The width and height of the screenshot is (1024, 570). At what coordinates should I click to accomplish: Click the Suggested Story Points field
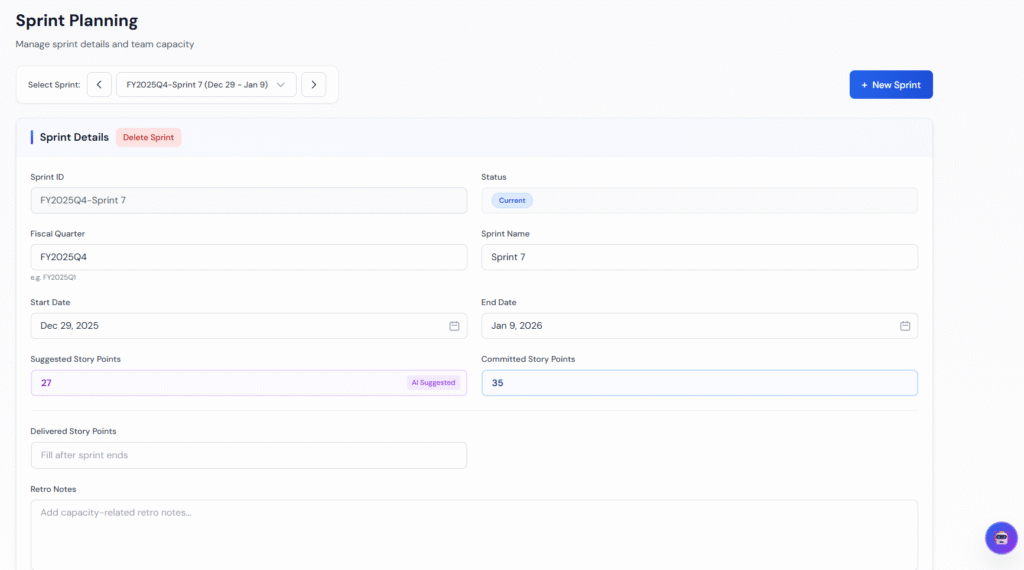(249, 383)
